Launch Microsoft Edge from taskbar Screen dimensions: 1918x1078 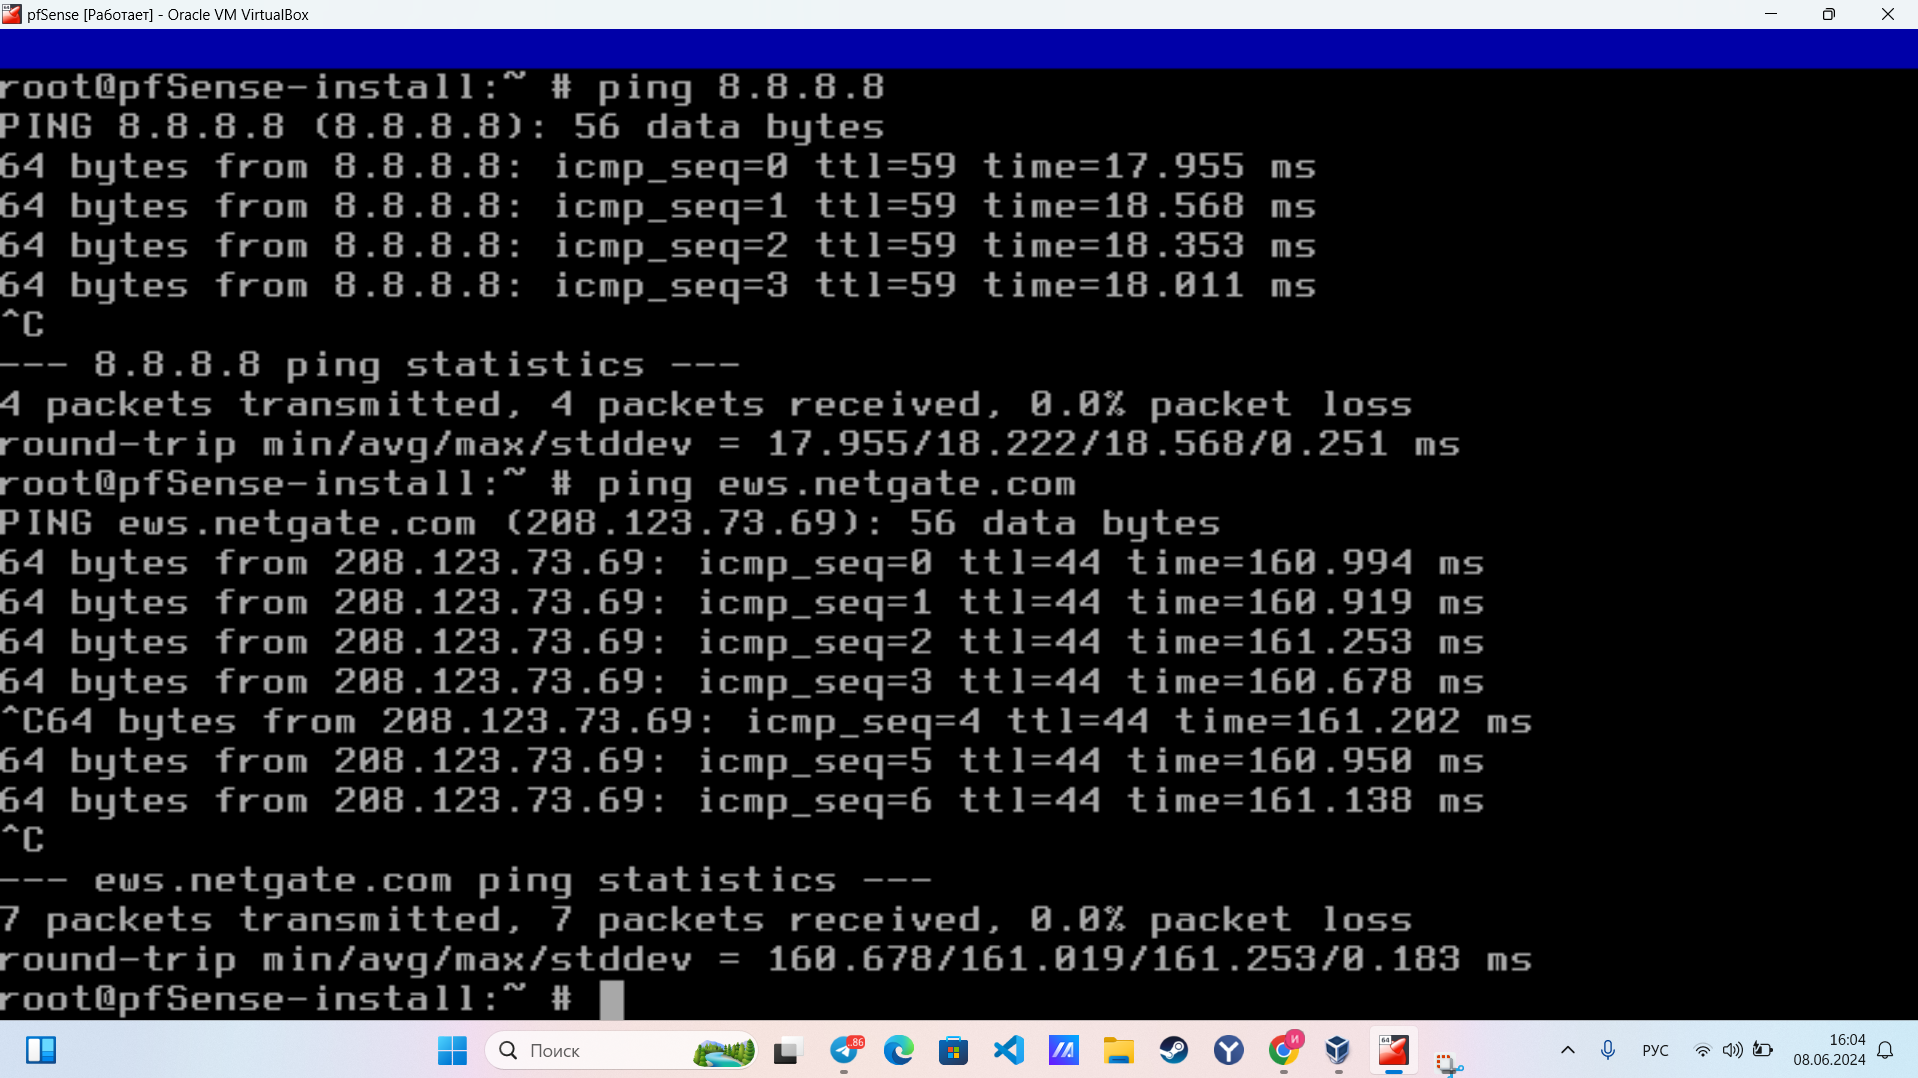pos(899,1050)
